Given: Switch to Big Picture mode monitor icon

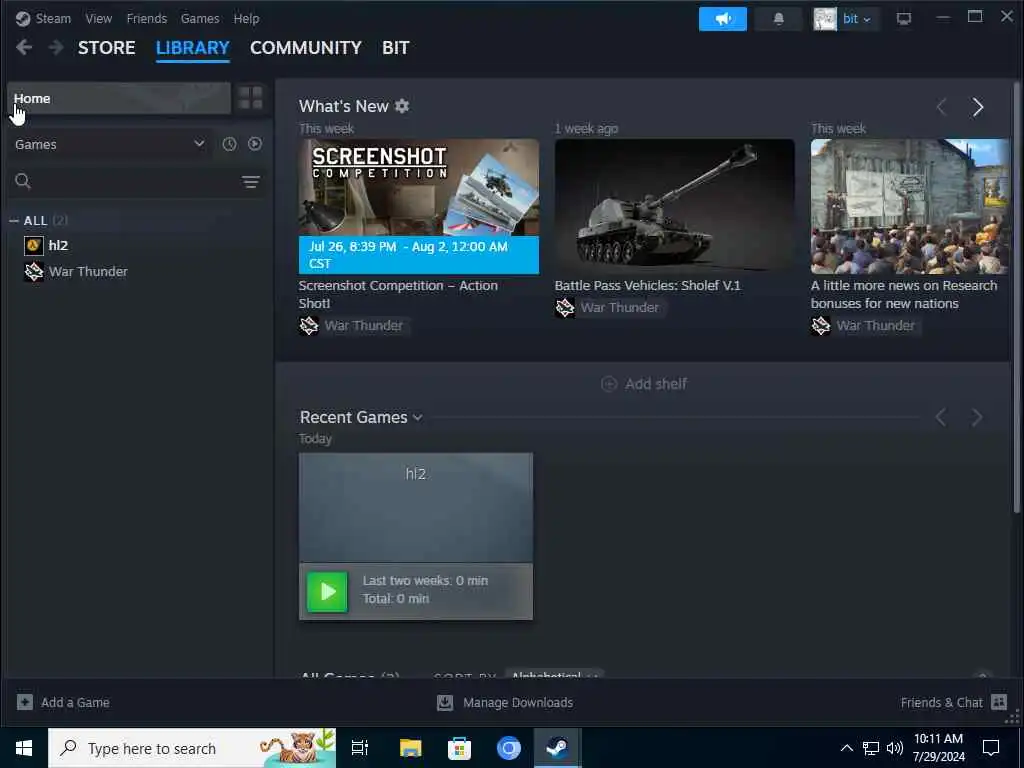Looking at the screenshot, I should point(904,19).
